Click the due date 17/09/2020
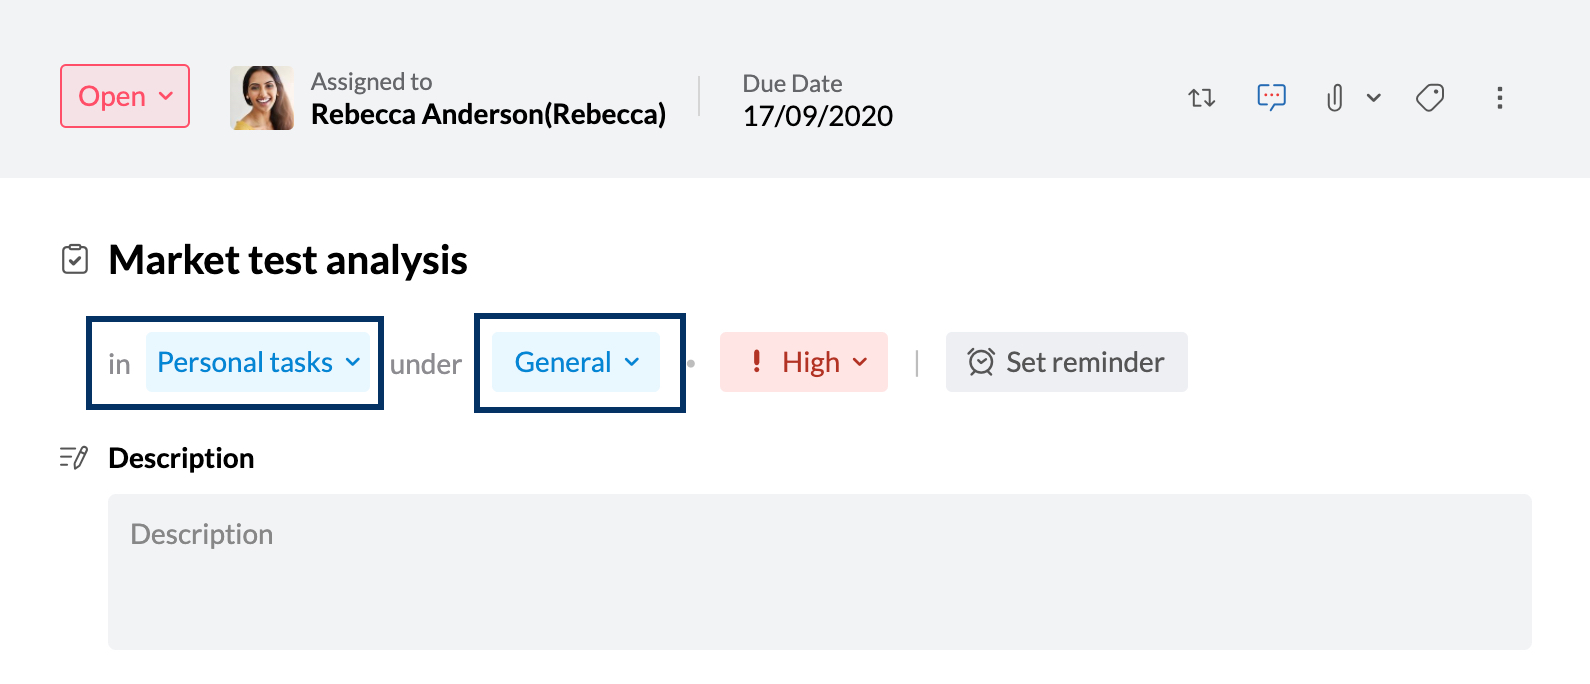 [818, 116]
